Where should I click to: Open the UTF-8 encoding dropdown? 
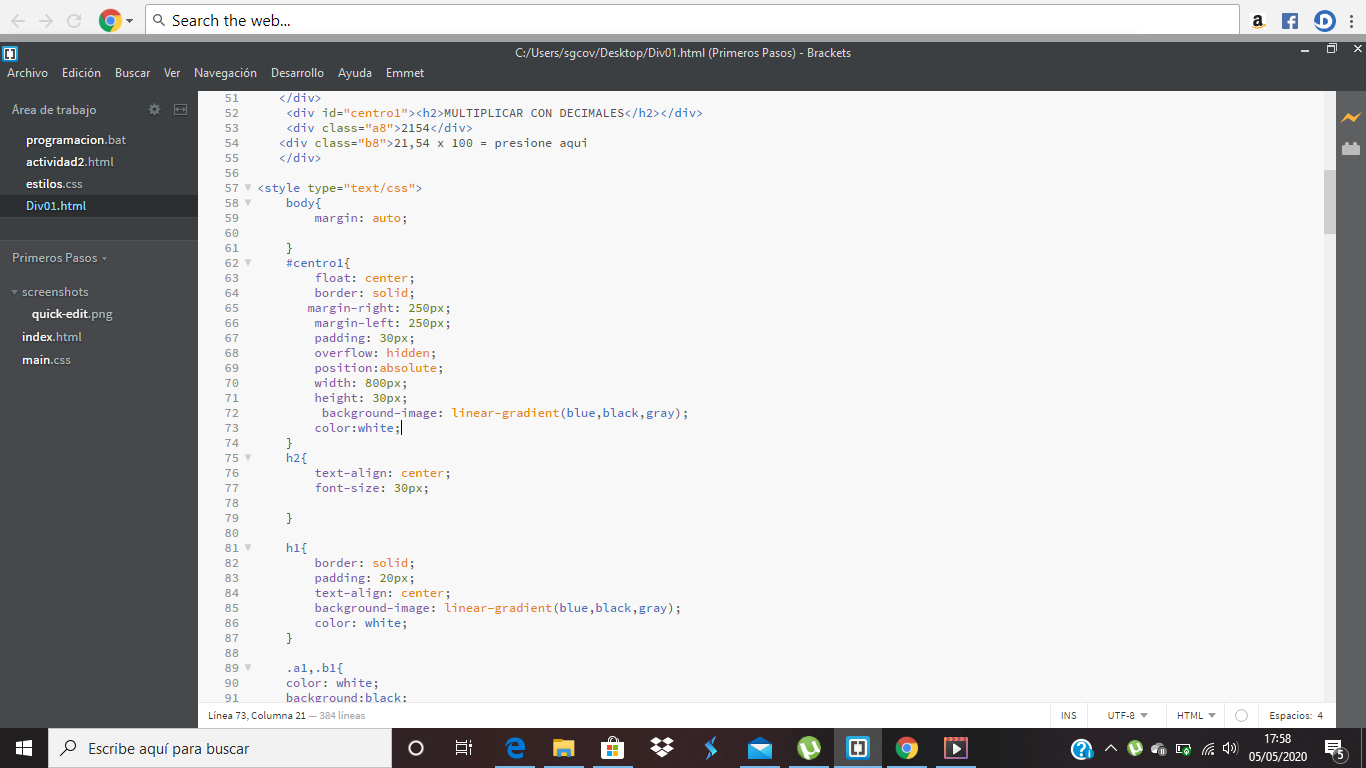point(1127,716)
